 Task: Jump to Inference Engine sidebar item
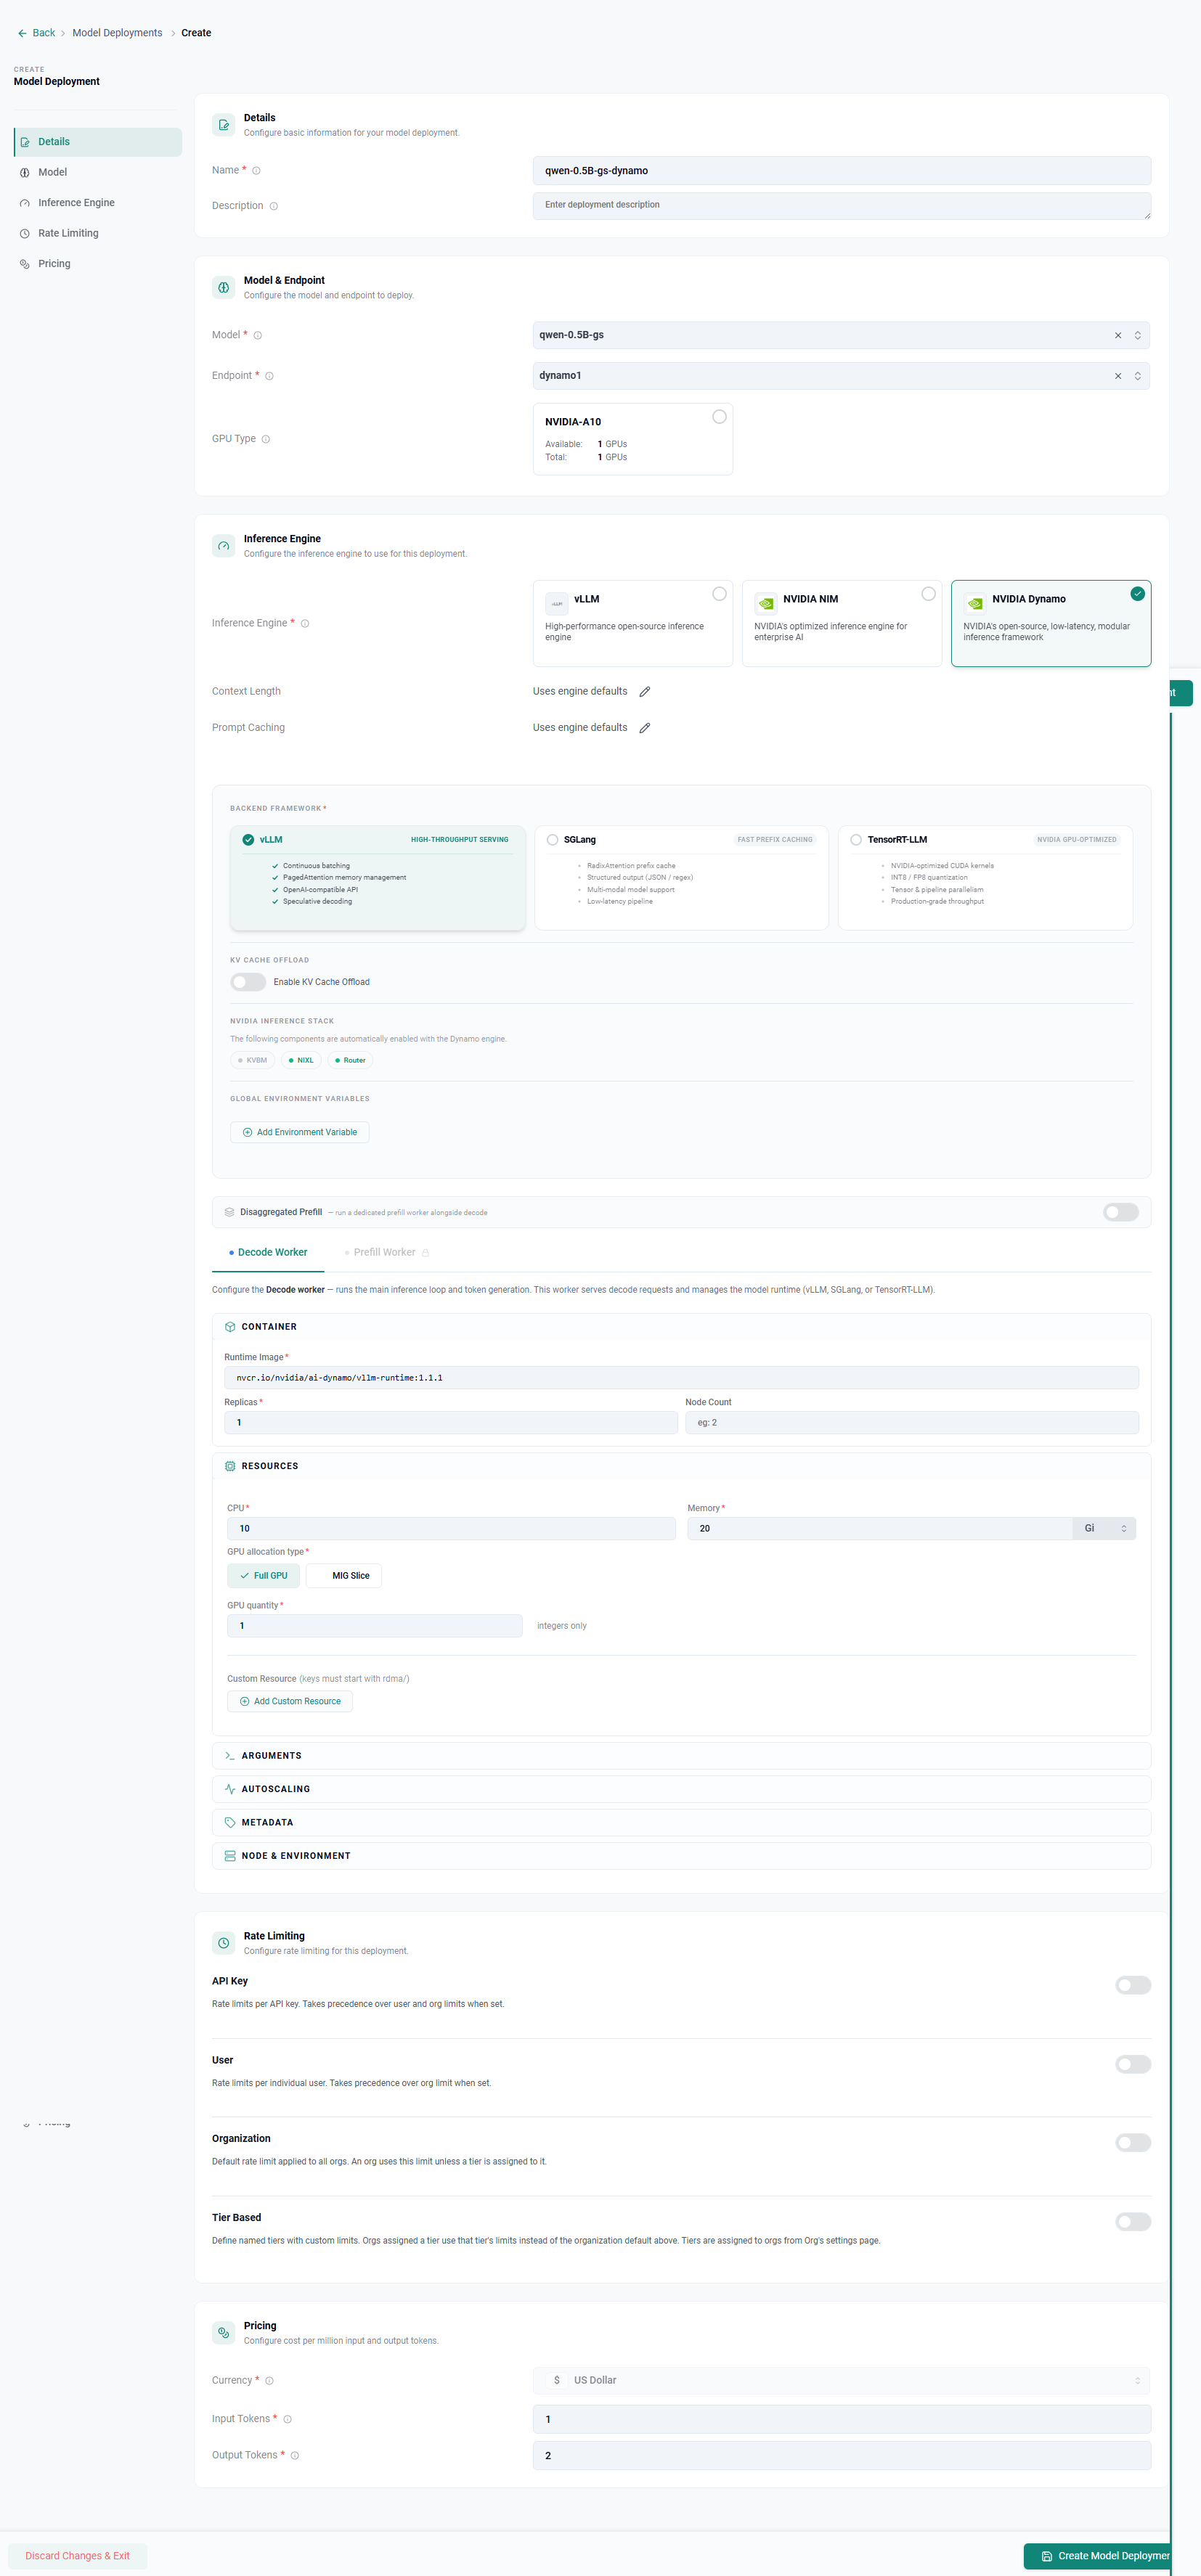point(98,203)
